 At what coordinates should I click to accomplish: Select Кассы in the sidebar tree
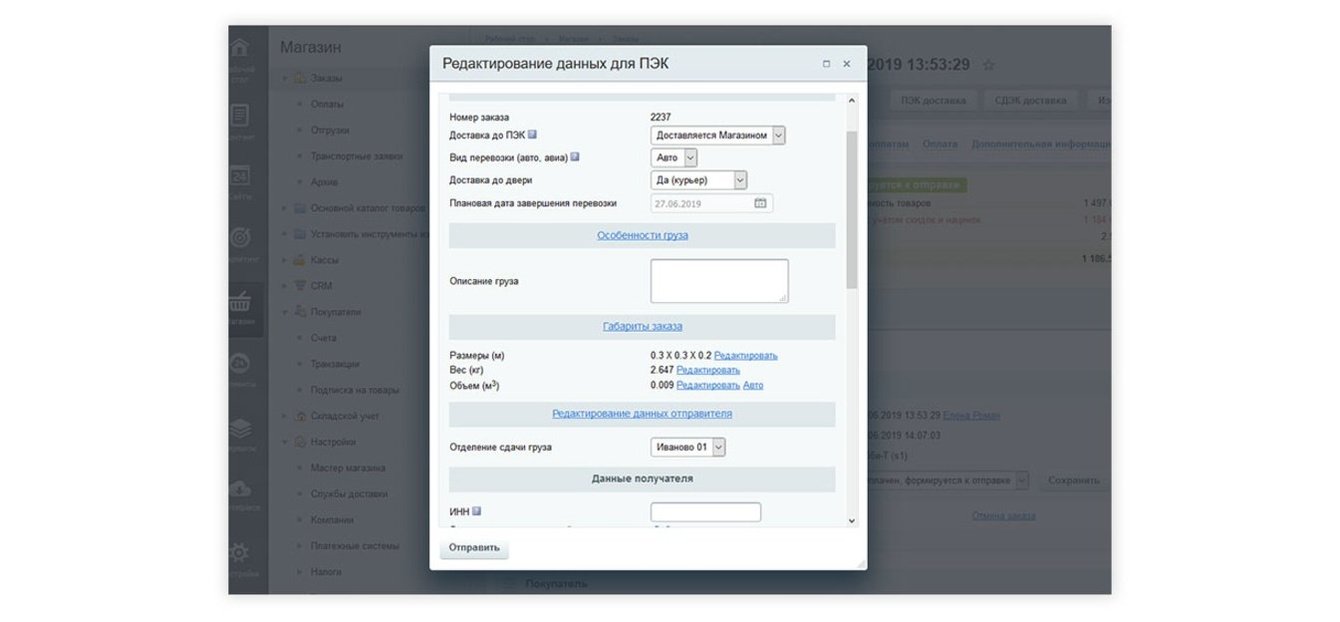(x=325, y=260)
